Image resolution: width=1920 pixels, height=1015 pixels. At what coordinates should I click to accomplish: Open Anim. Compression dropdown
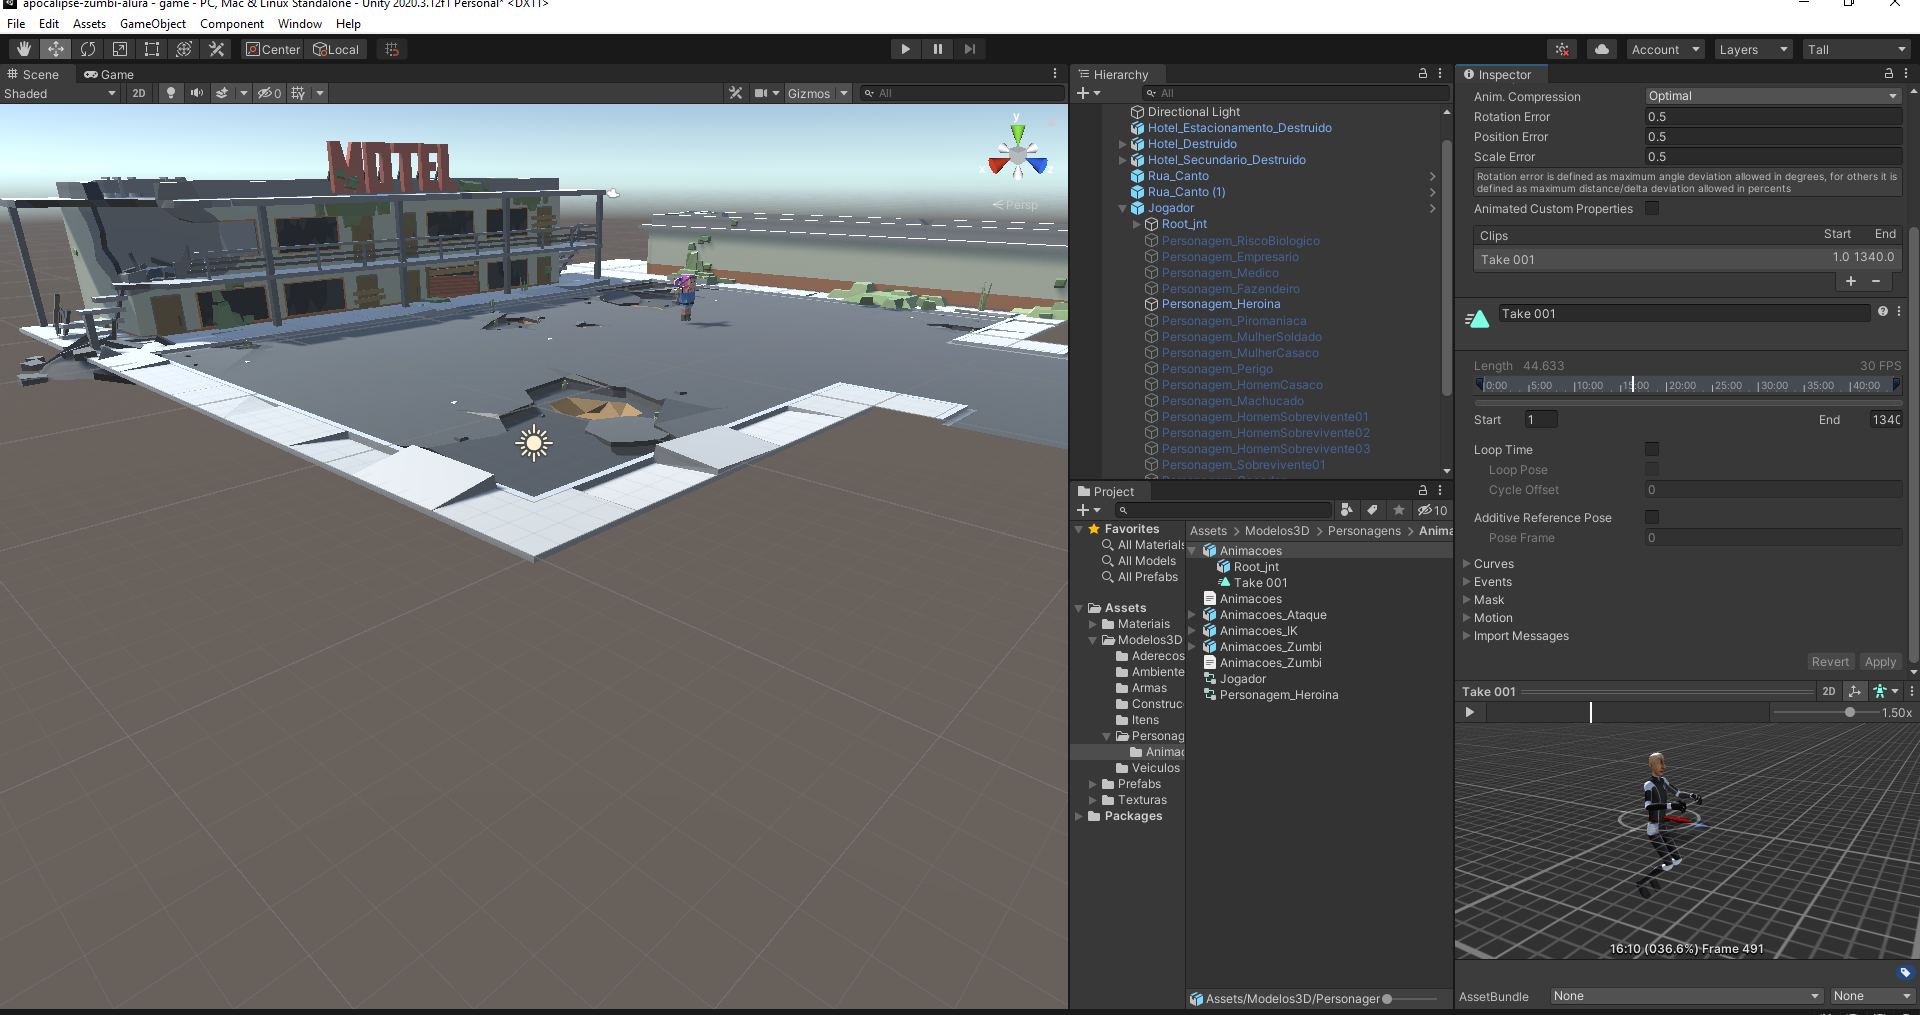point(1773,96)
